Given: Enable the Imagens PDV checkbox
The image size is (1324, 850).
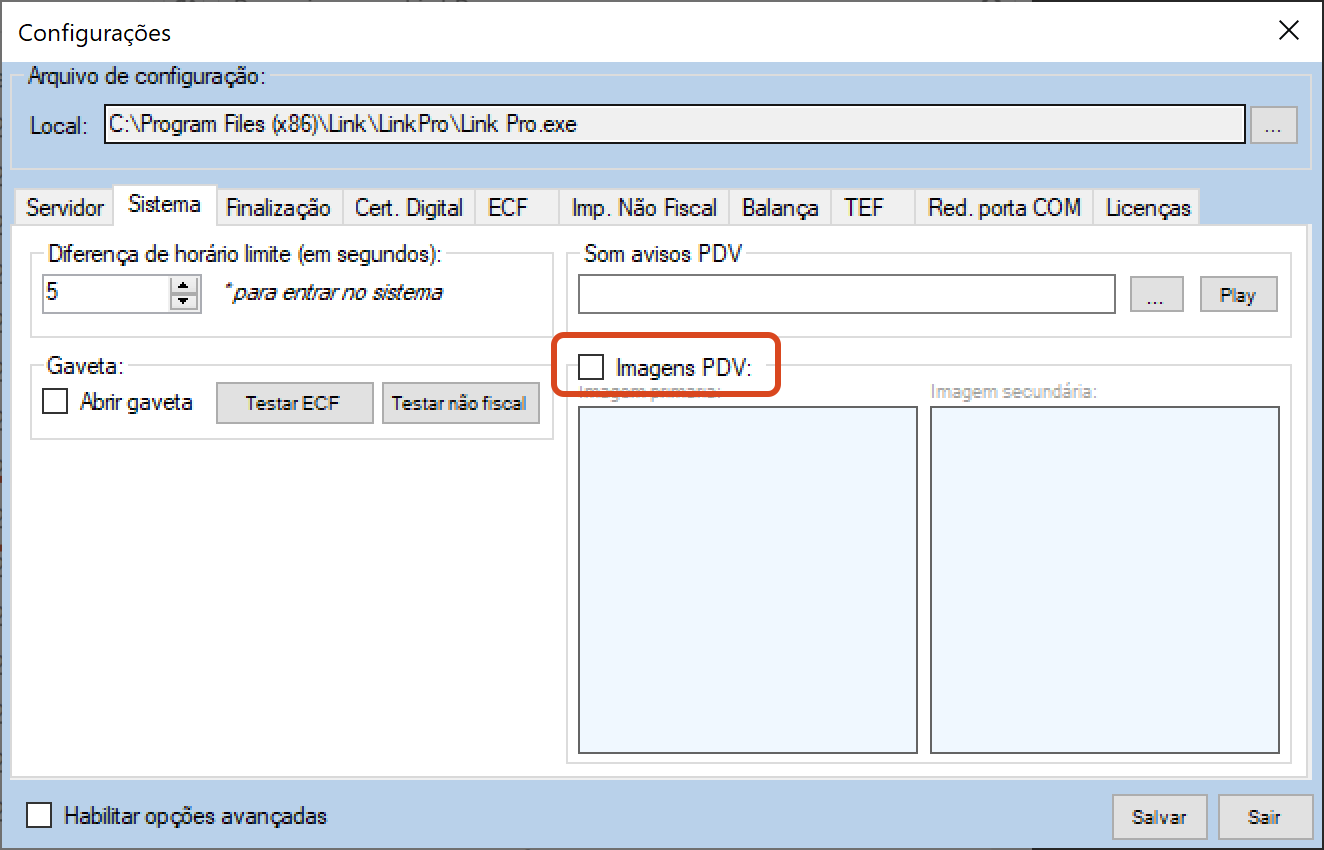Looking at the screenshot, I should coord(592,368).
